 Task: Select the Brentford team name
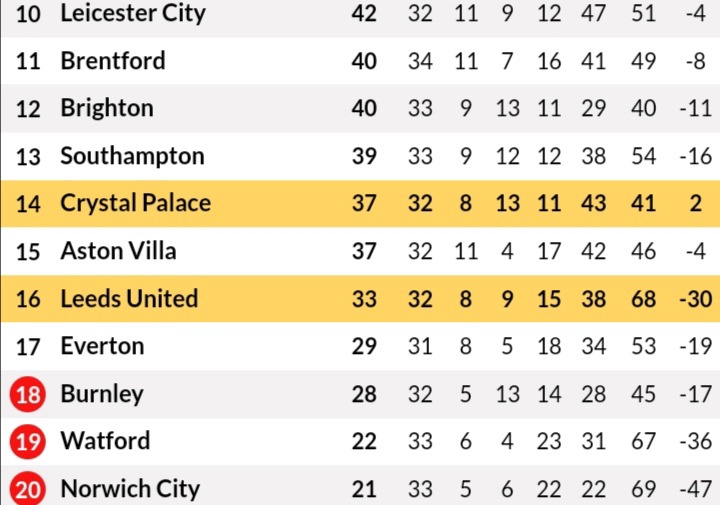(113, 61)
